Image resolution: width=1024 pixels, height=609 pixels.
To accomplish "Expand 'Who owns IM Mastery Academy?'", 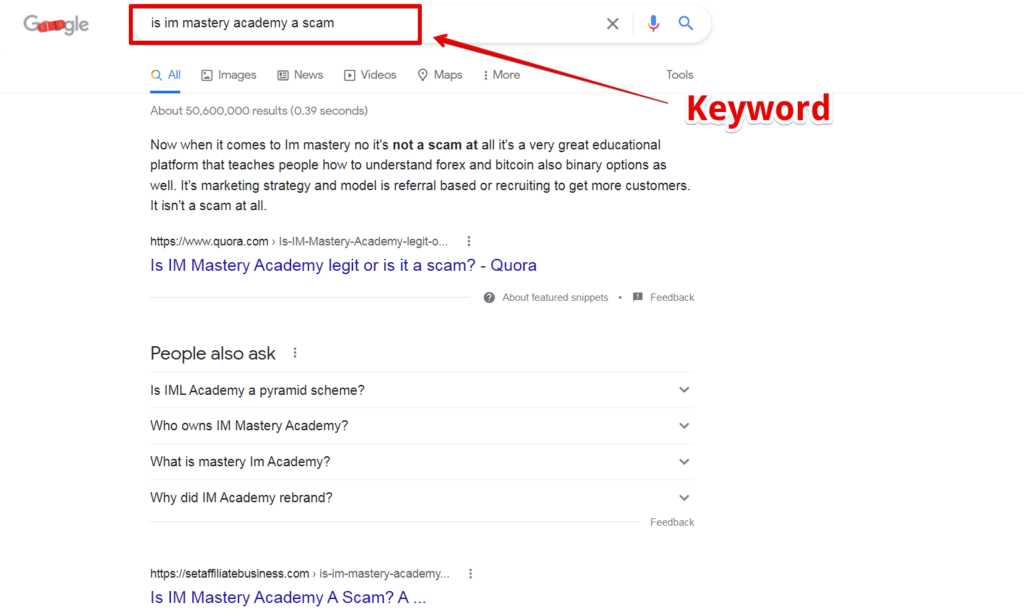I will (x=422, y=426).
